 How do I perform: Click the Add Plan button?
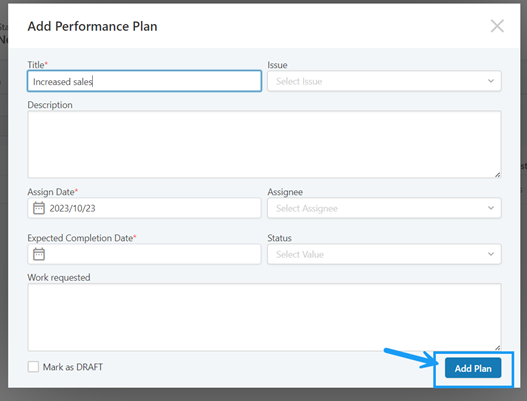pos(473,368)
